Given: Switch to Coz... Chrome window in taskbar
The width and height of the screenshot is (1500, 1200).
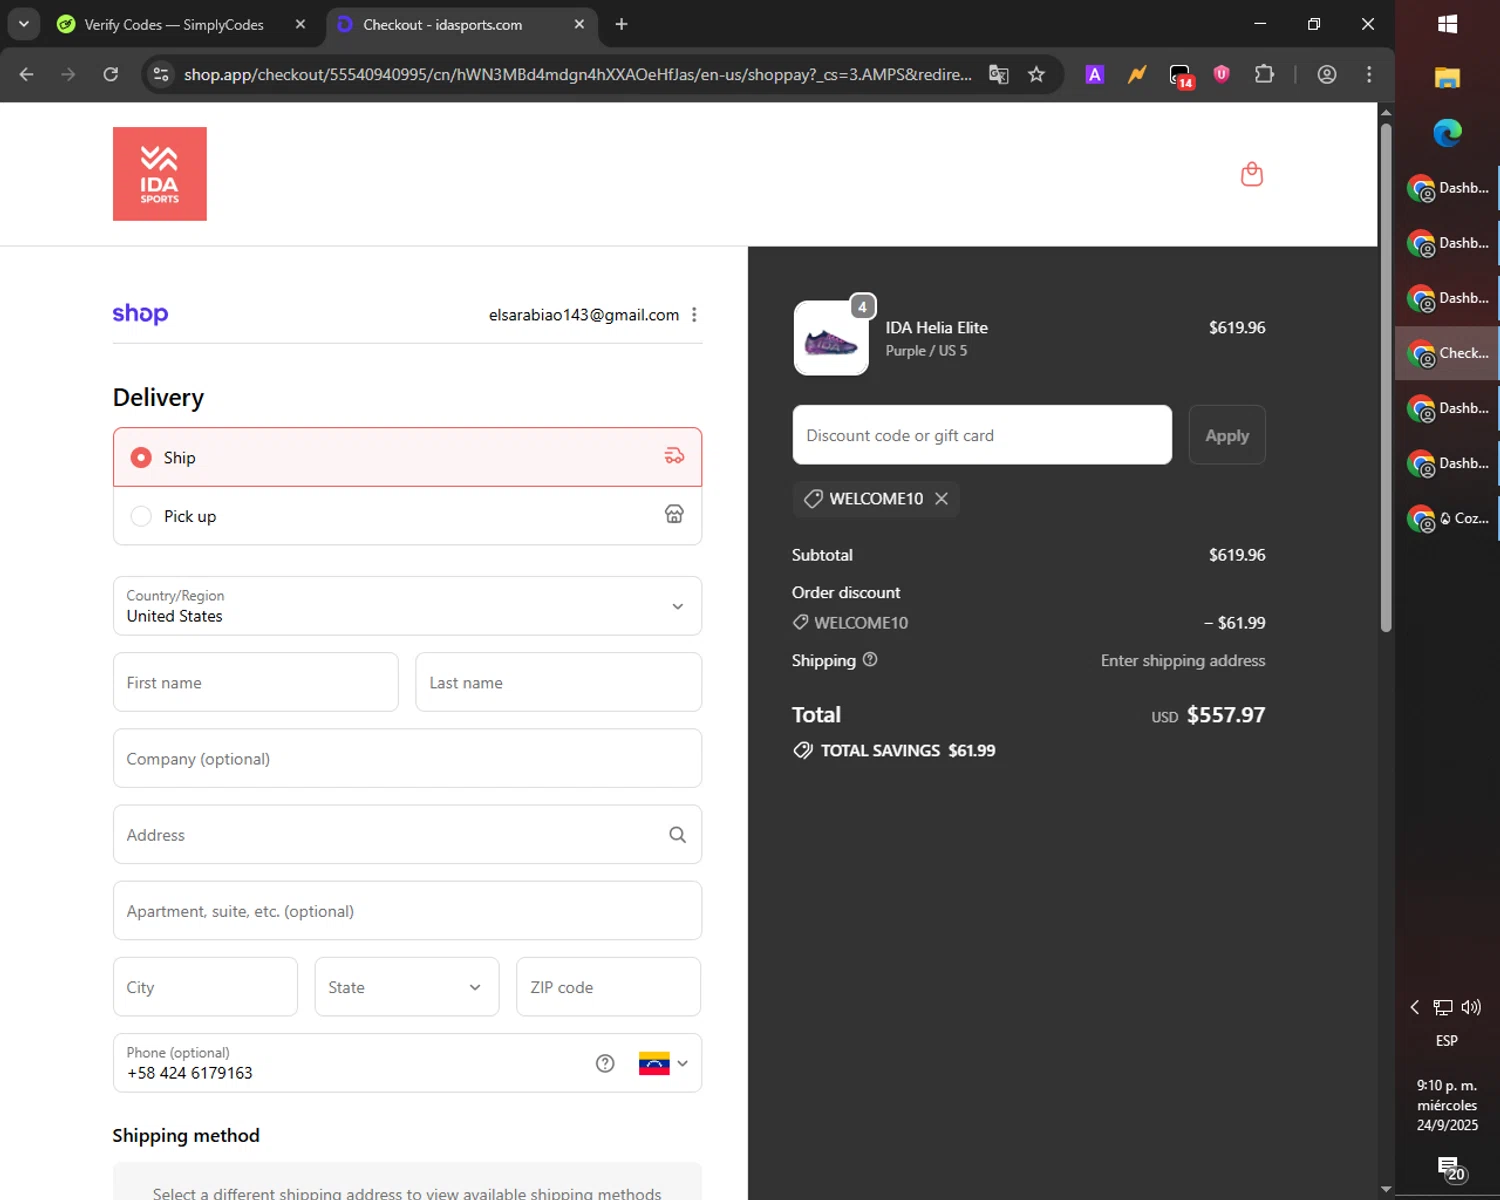Looking at the screenshot, I should 1447,518.
